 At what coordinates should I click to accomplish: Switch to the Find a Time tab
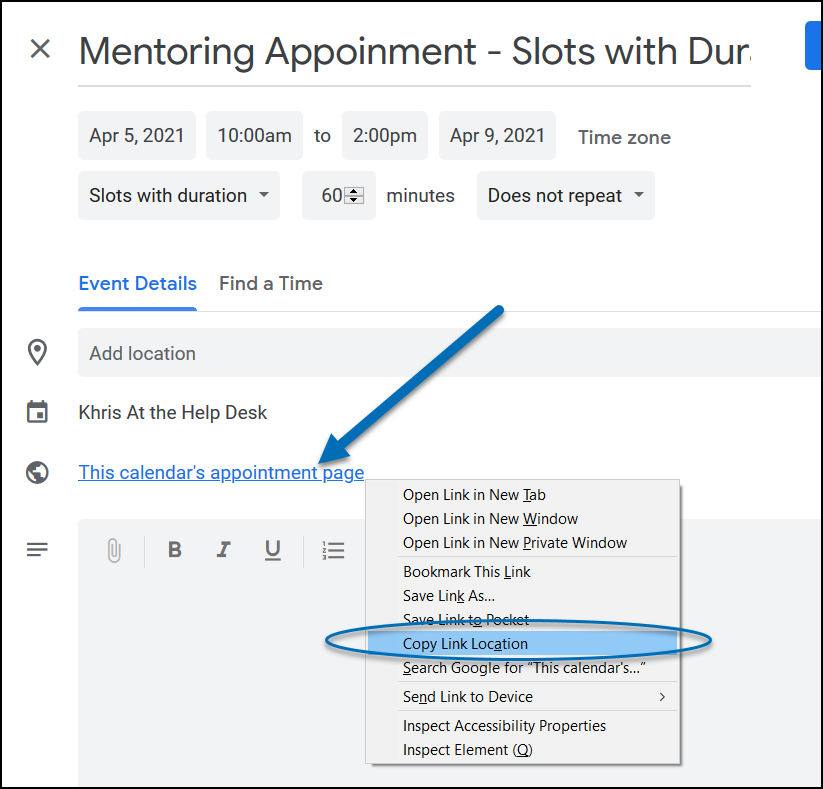(271, 283)
